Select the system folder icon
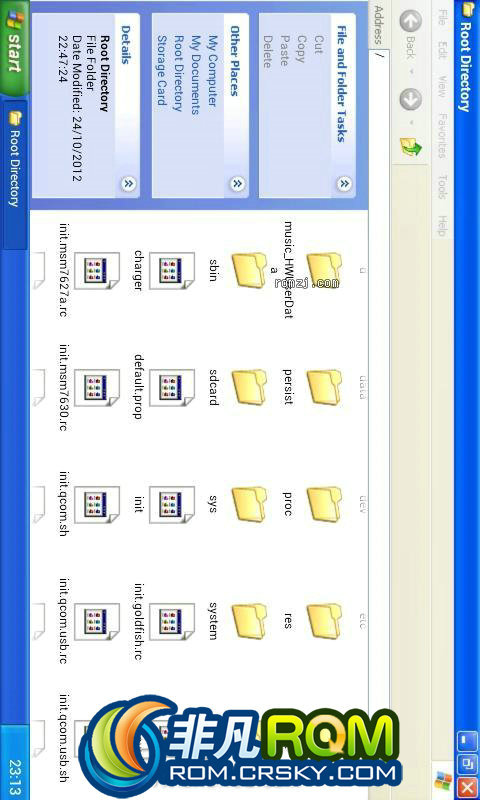 pos(249,622)
